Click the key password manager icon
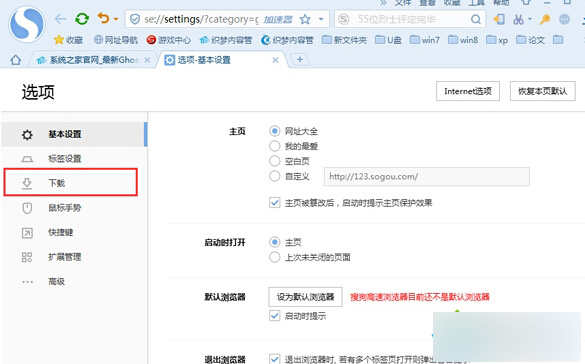This screenshot has height=364, width=585. click(x=545, y=19)
